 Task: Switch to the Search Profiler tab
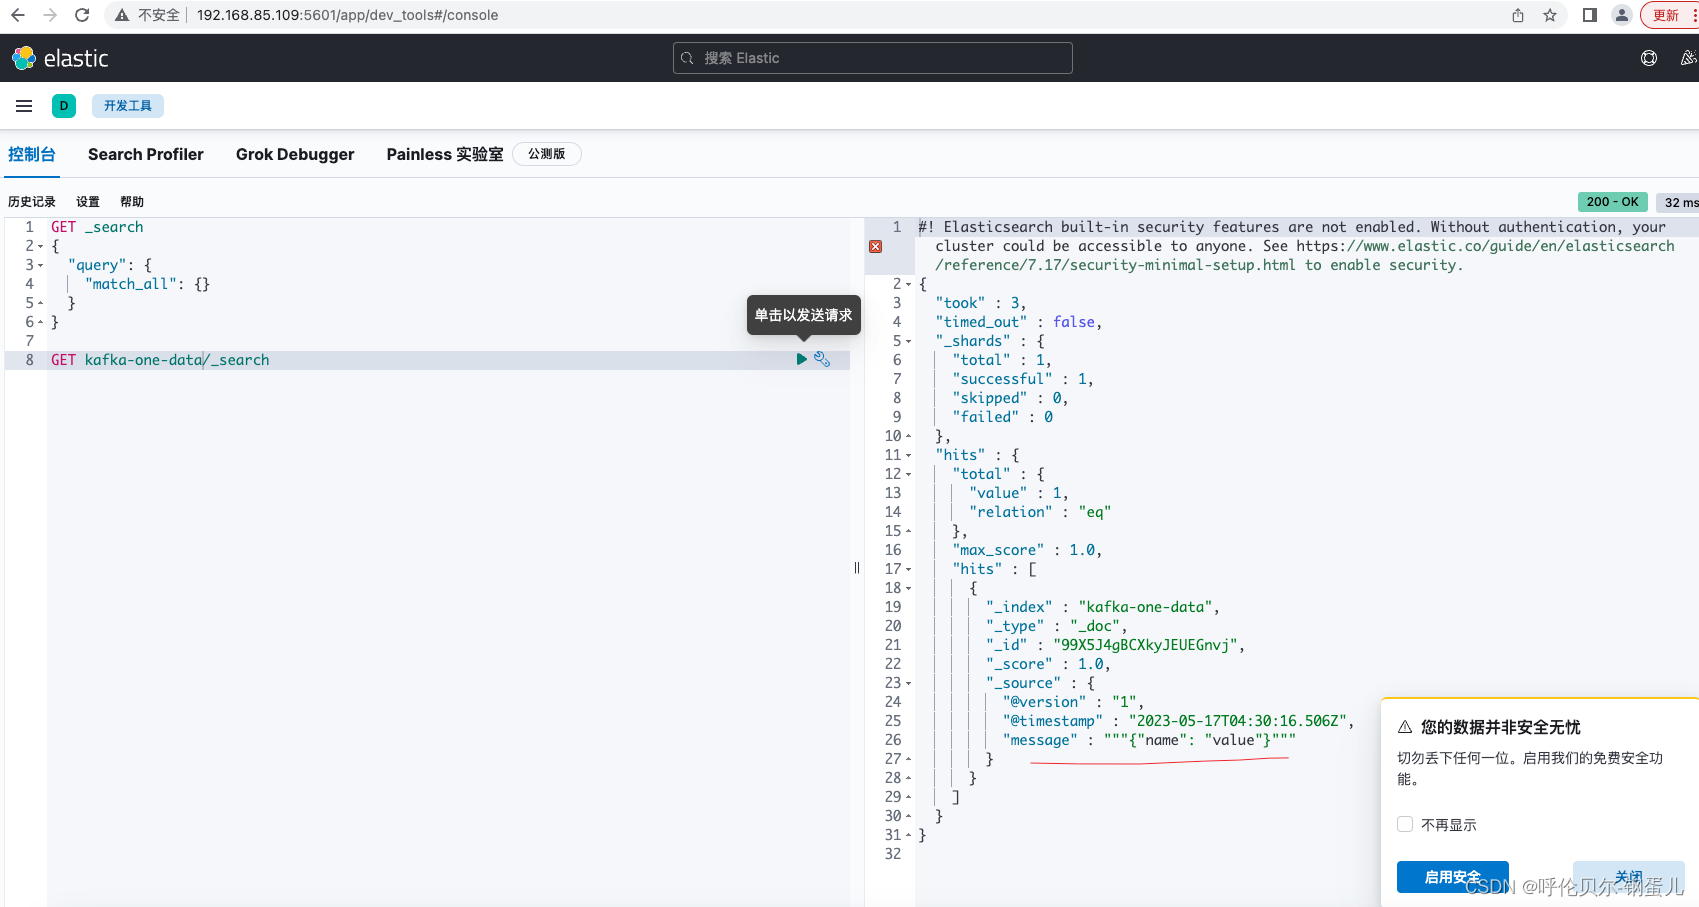[146, 154]
